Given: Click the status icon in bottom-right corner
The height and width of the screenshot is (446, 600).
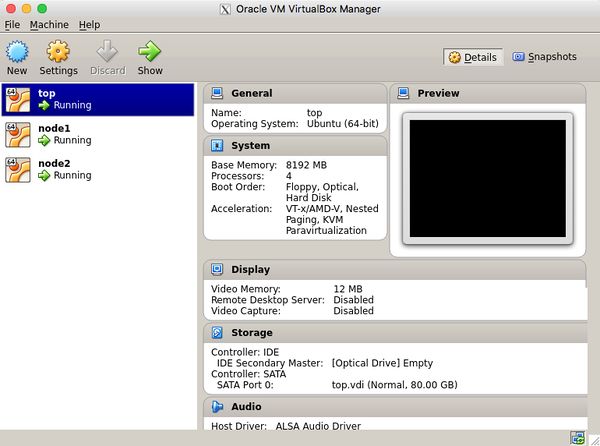Looking at the screenshot, I should (x=578, y=438).
